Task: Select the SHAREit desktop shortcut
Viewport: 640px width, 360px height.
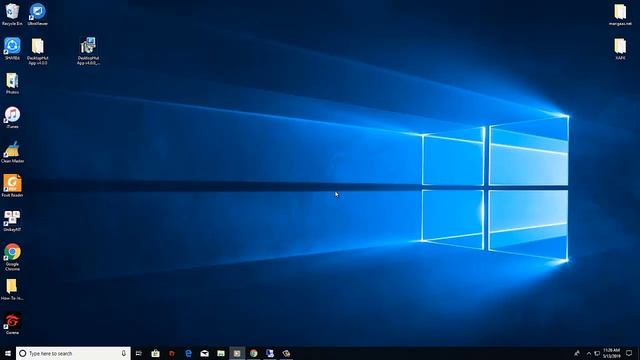Action: (x=12, y=49)
